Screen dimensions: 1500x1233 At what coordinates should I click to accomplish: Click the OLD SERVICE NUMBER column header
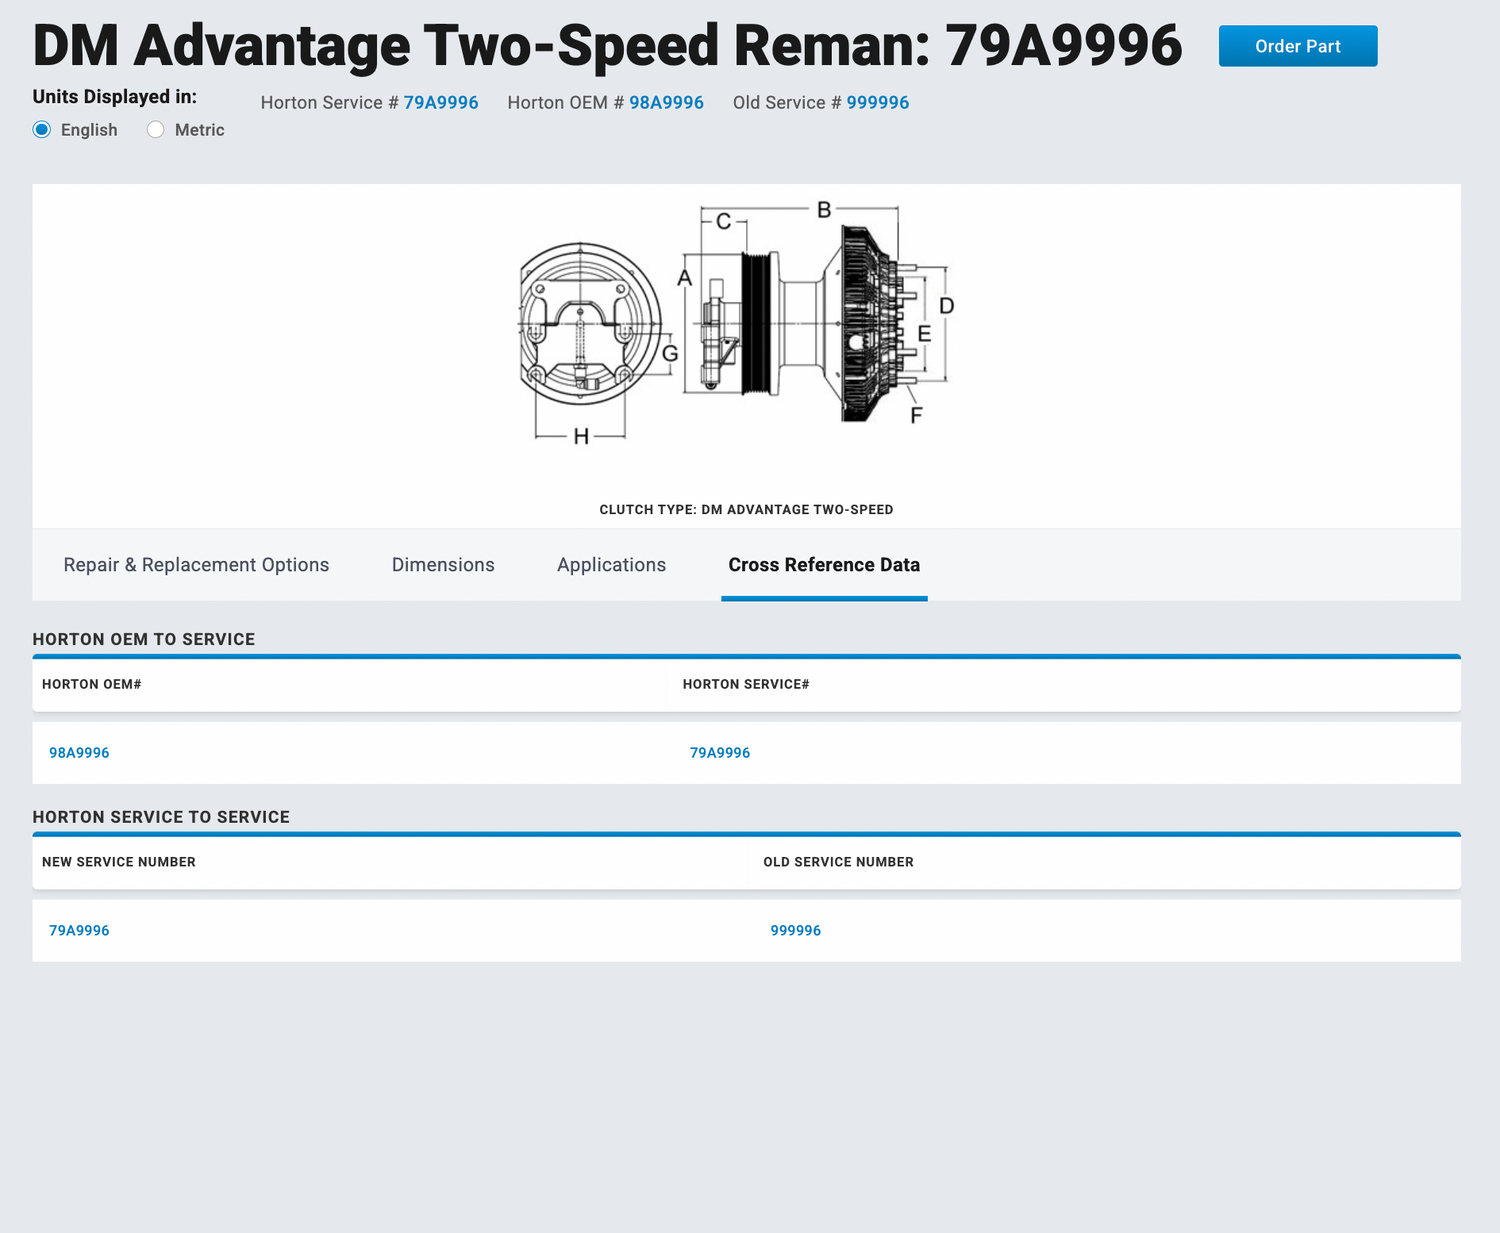(x=838, y=862)
